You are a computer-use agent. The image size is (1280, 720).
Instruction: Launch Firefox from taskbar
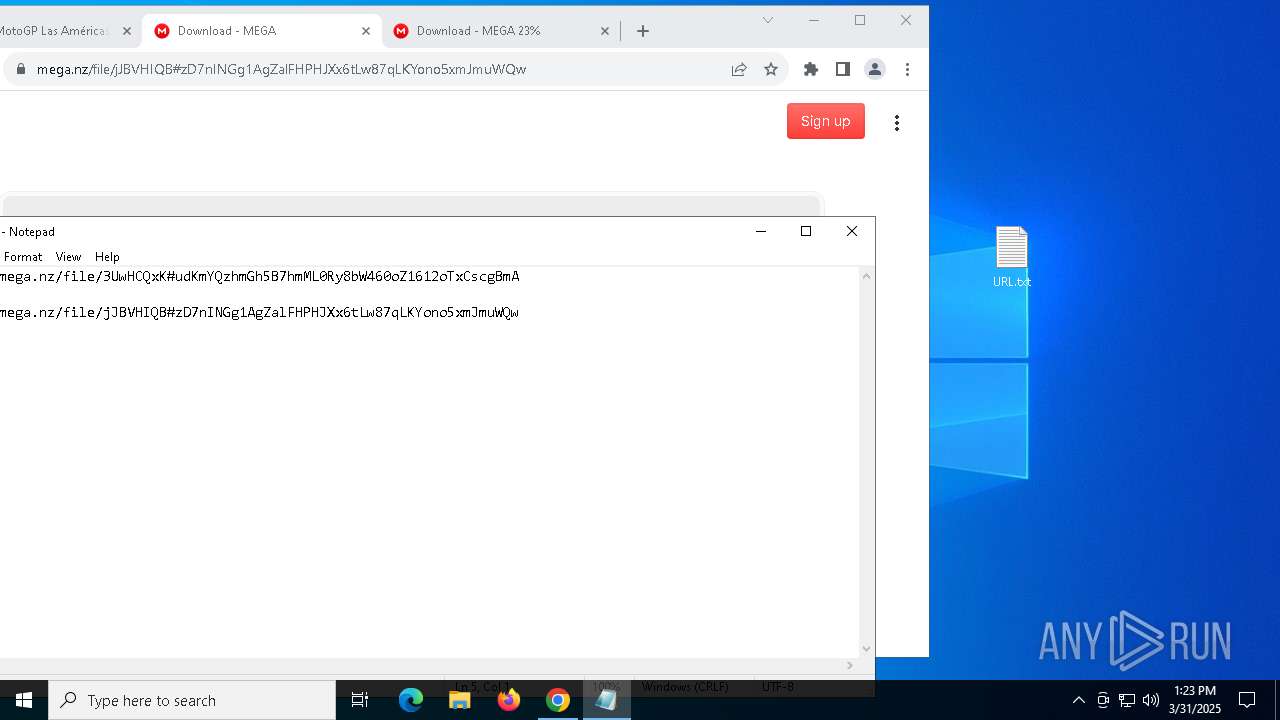coord(509,700)
